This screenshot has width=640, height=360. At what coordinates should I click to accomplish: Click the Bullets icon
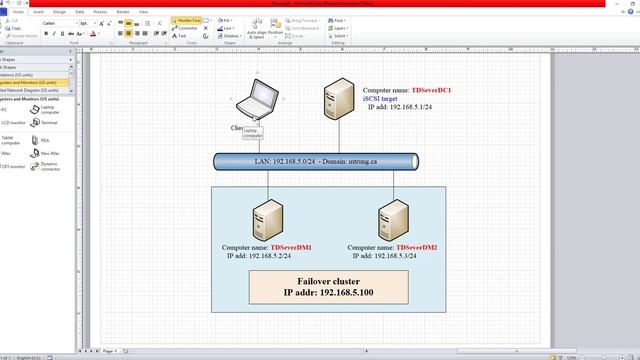147,23
